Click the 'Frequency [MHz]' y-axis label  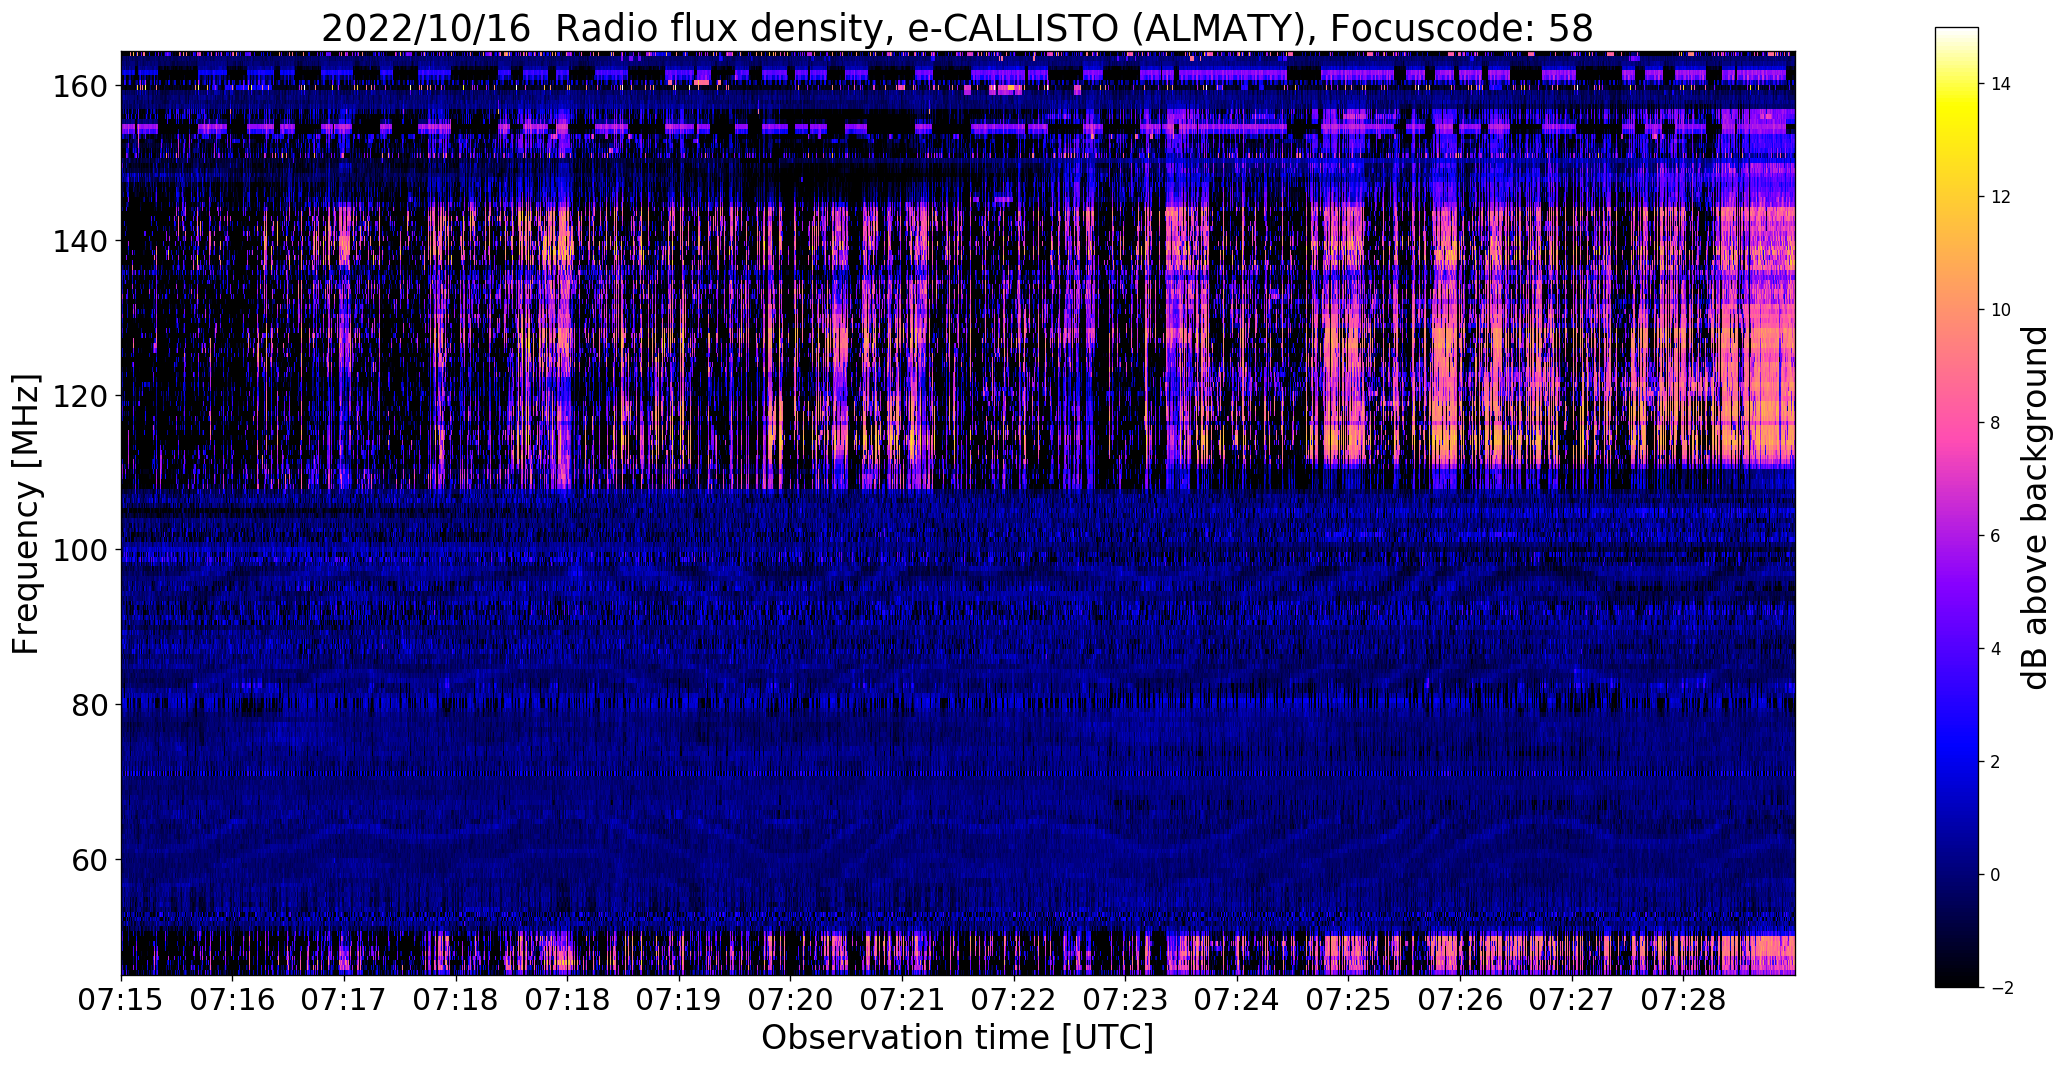pyautogui.click(x=26, y=514)
